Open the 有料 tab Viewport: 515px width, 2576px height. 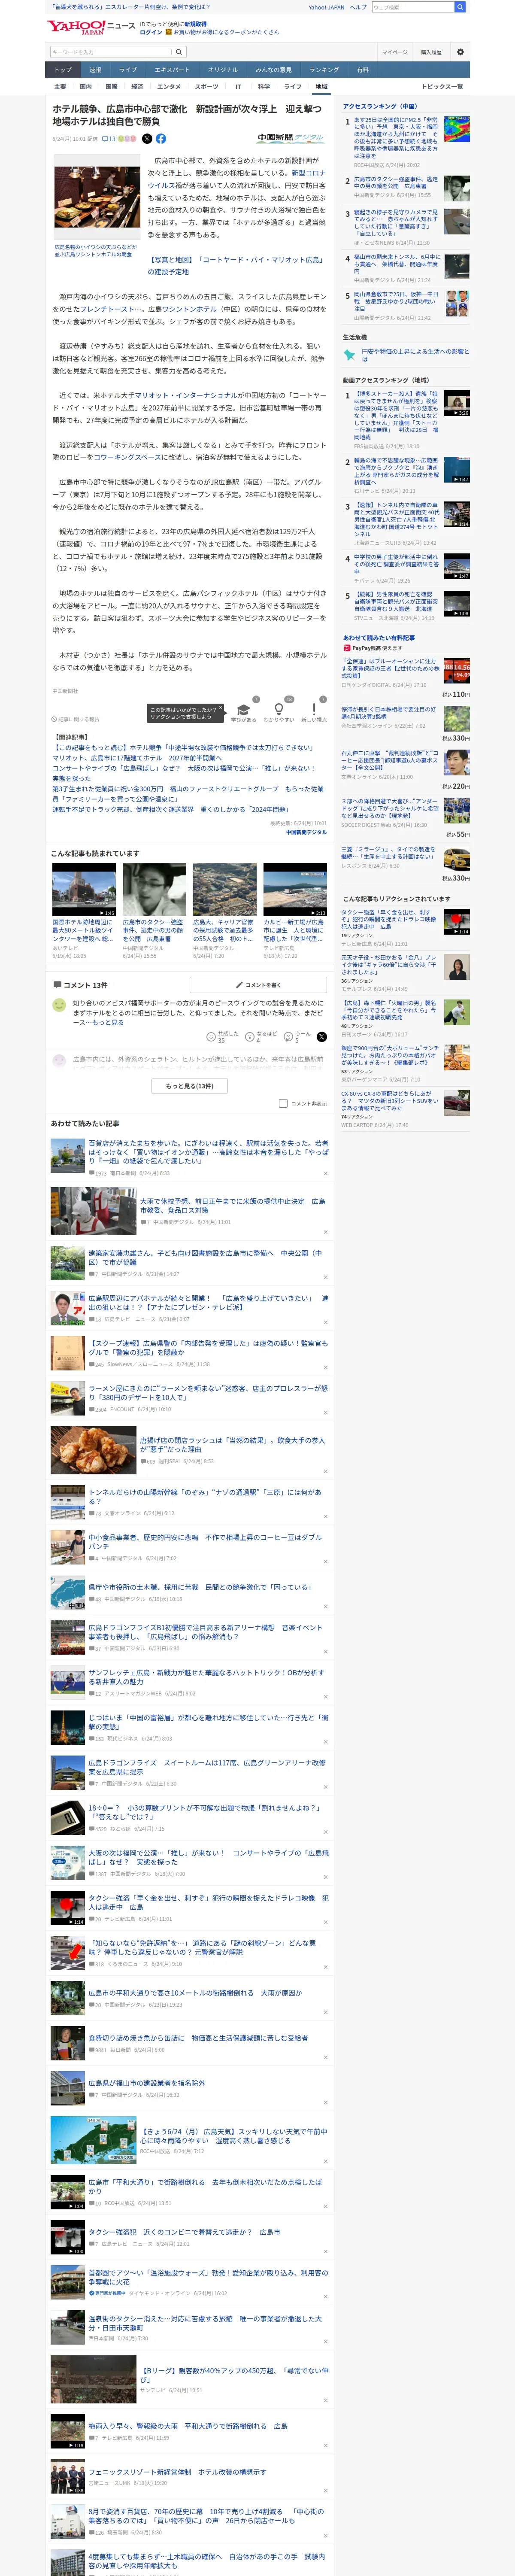point(363,70)
